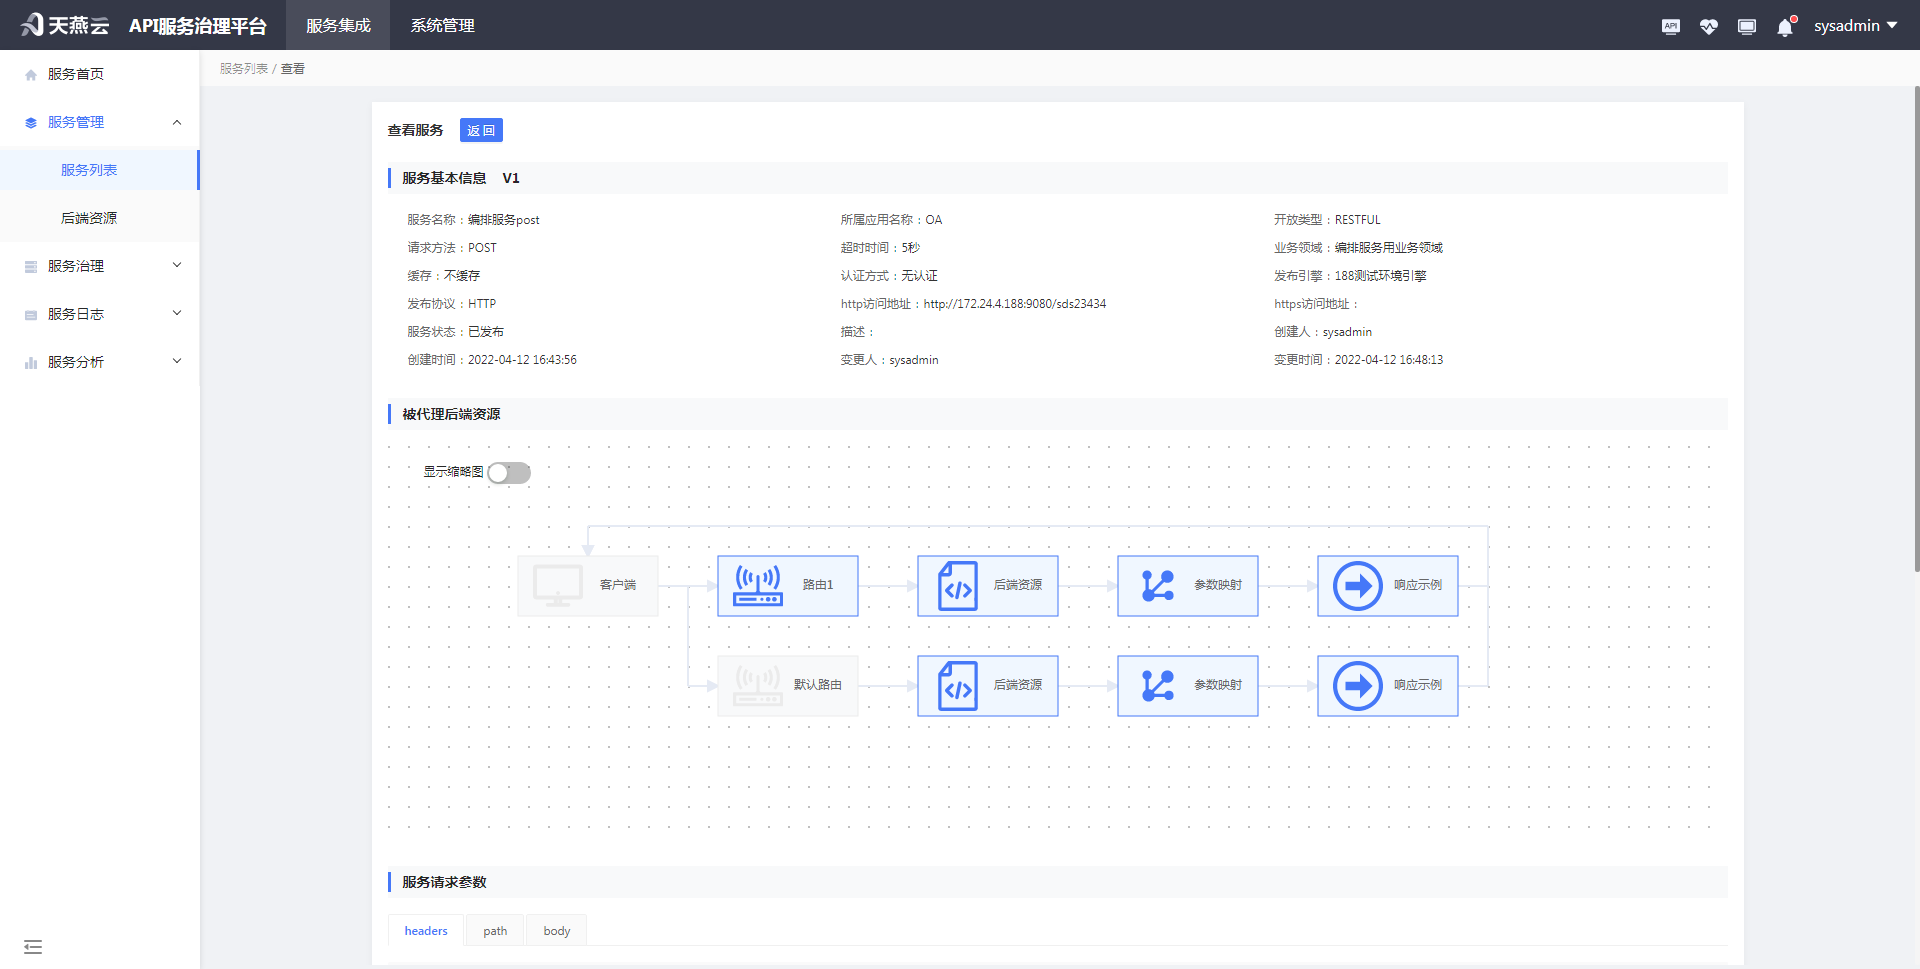Switch to the 系统管理 top menu
Image resolution: width=1920 pixels, height=969 pixels.
[441, 25]
